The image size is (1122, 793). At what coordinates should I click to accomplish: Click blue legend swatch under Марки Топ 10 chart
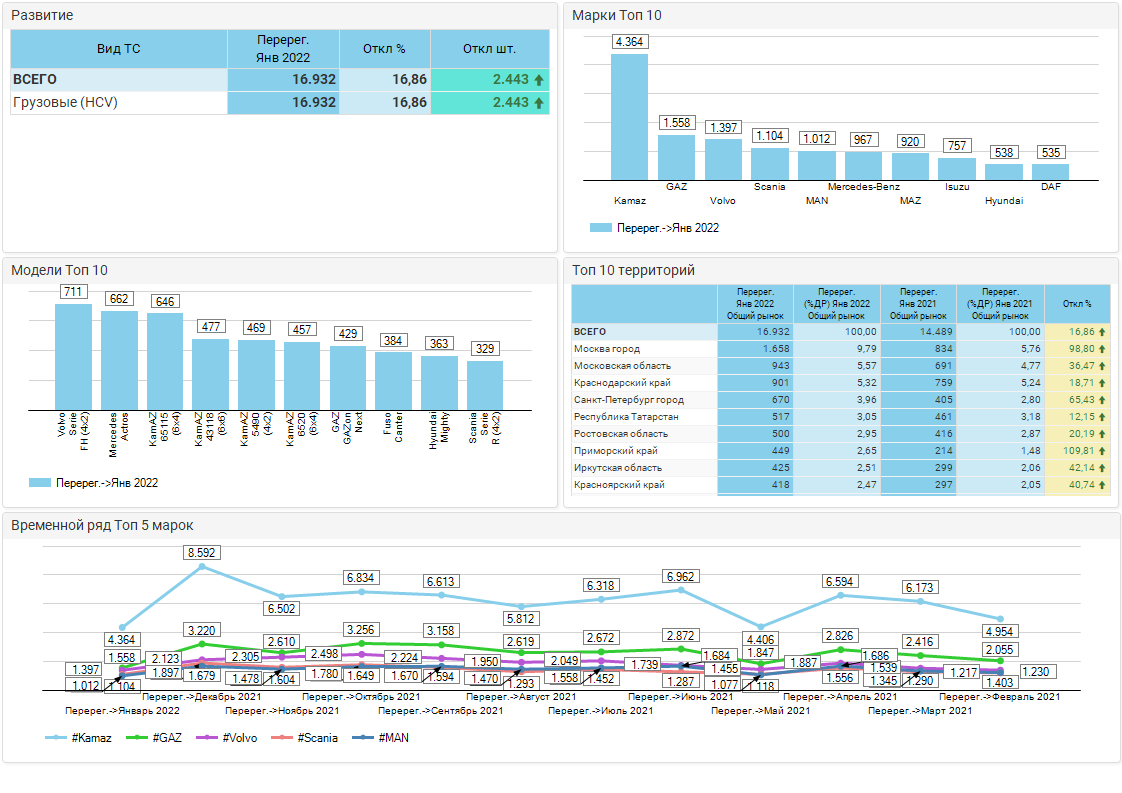pyautogui.click(x=600, y=228)
